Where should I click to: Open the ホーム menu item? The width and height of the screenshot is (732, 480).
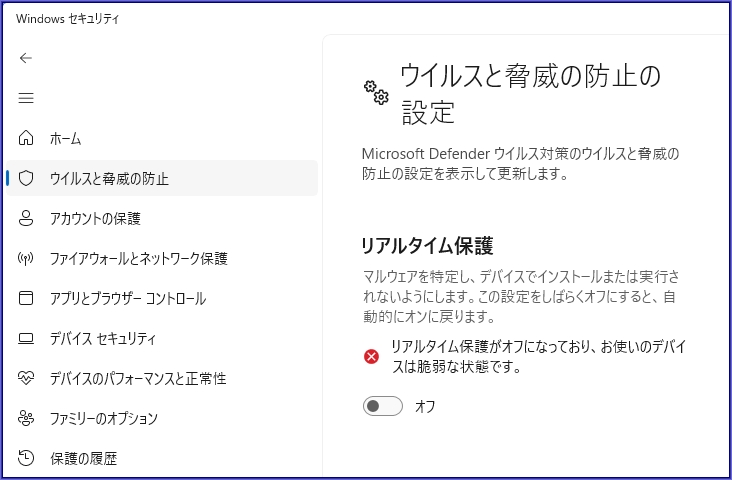66,138
